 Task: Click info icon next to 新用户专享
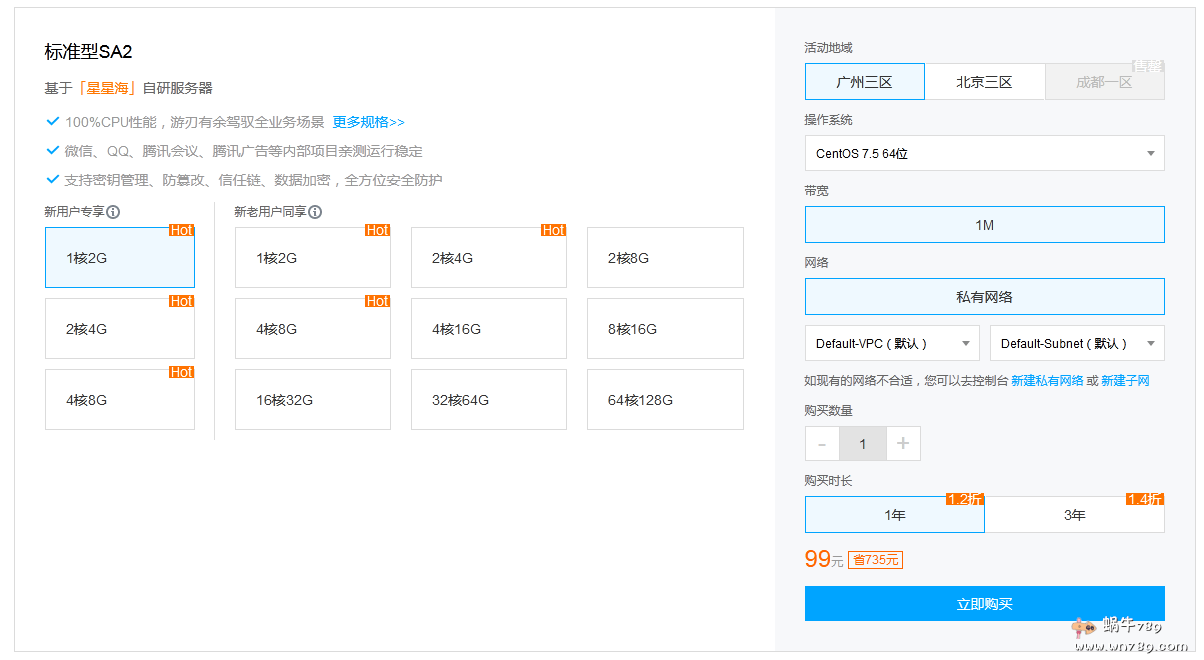(114, 212)
